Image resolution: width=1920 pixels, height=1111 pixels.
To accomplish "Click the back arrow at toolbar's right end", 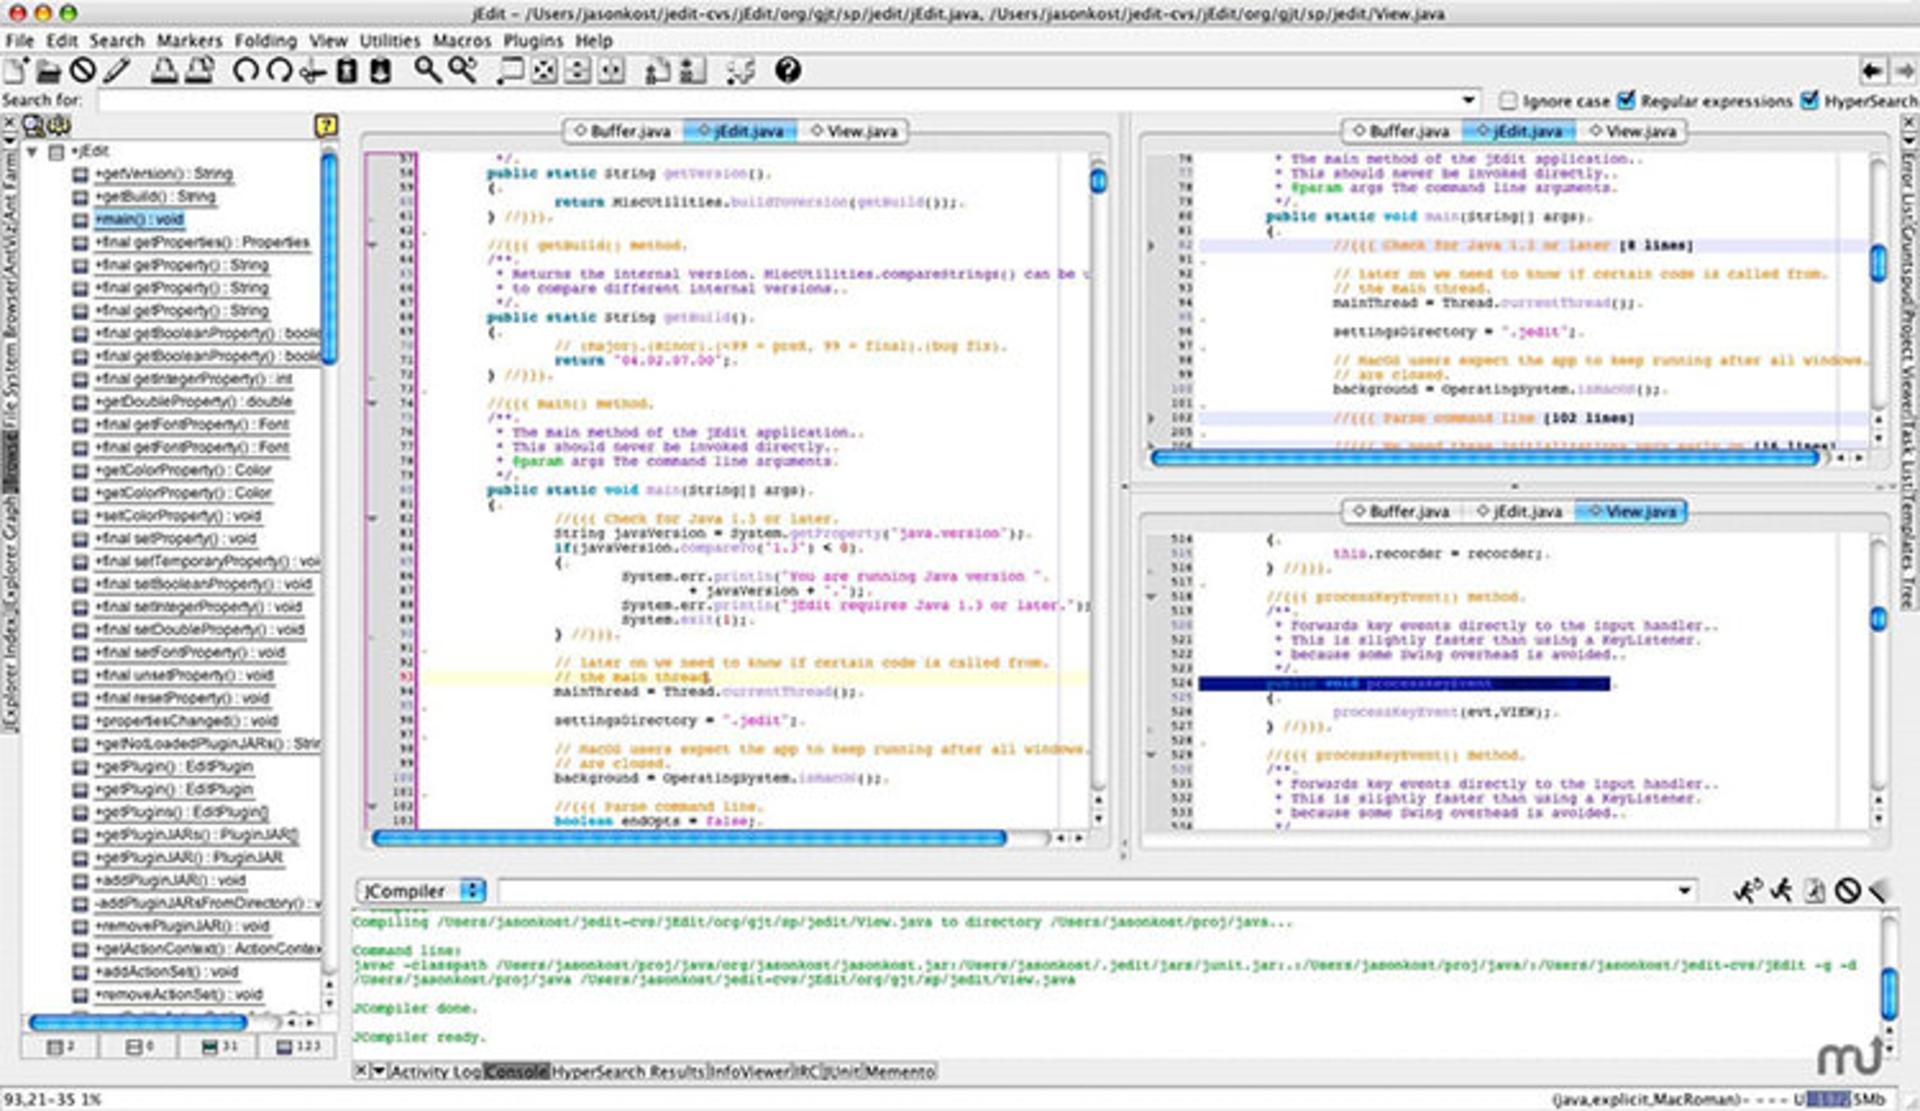I will coord(1872,71).
